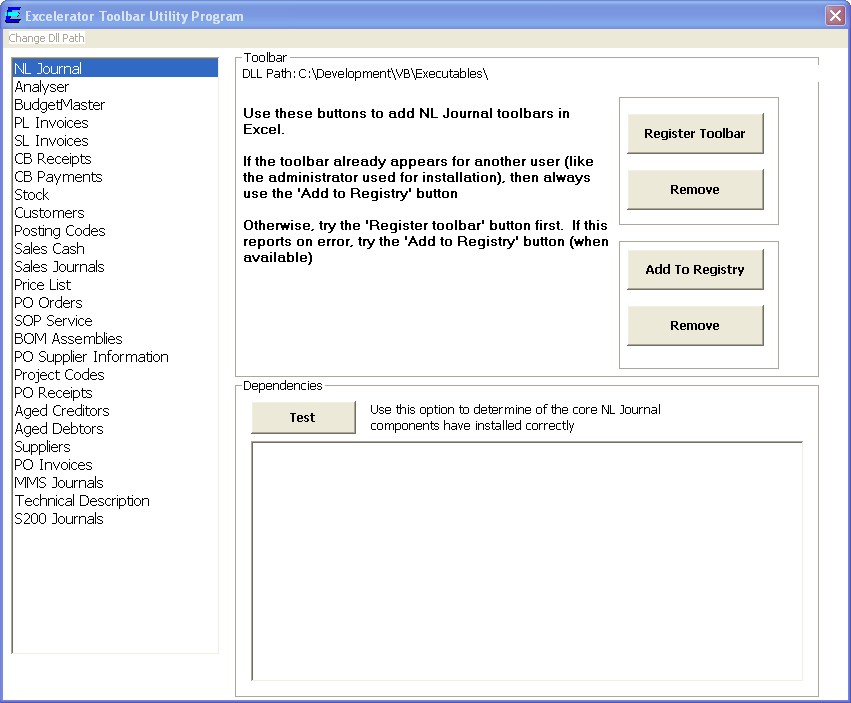
Task: Pick Stock from the module list
Action: [x=115, y=194]
